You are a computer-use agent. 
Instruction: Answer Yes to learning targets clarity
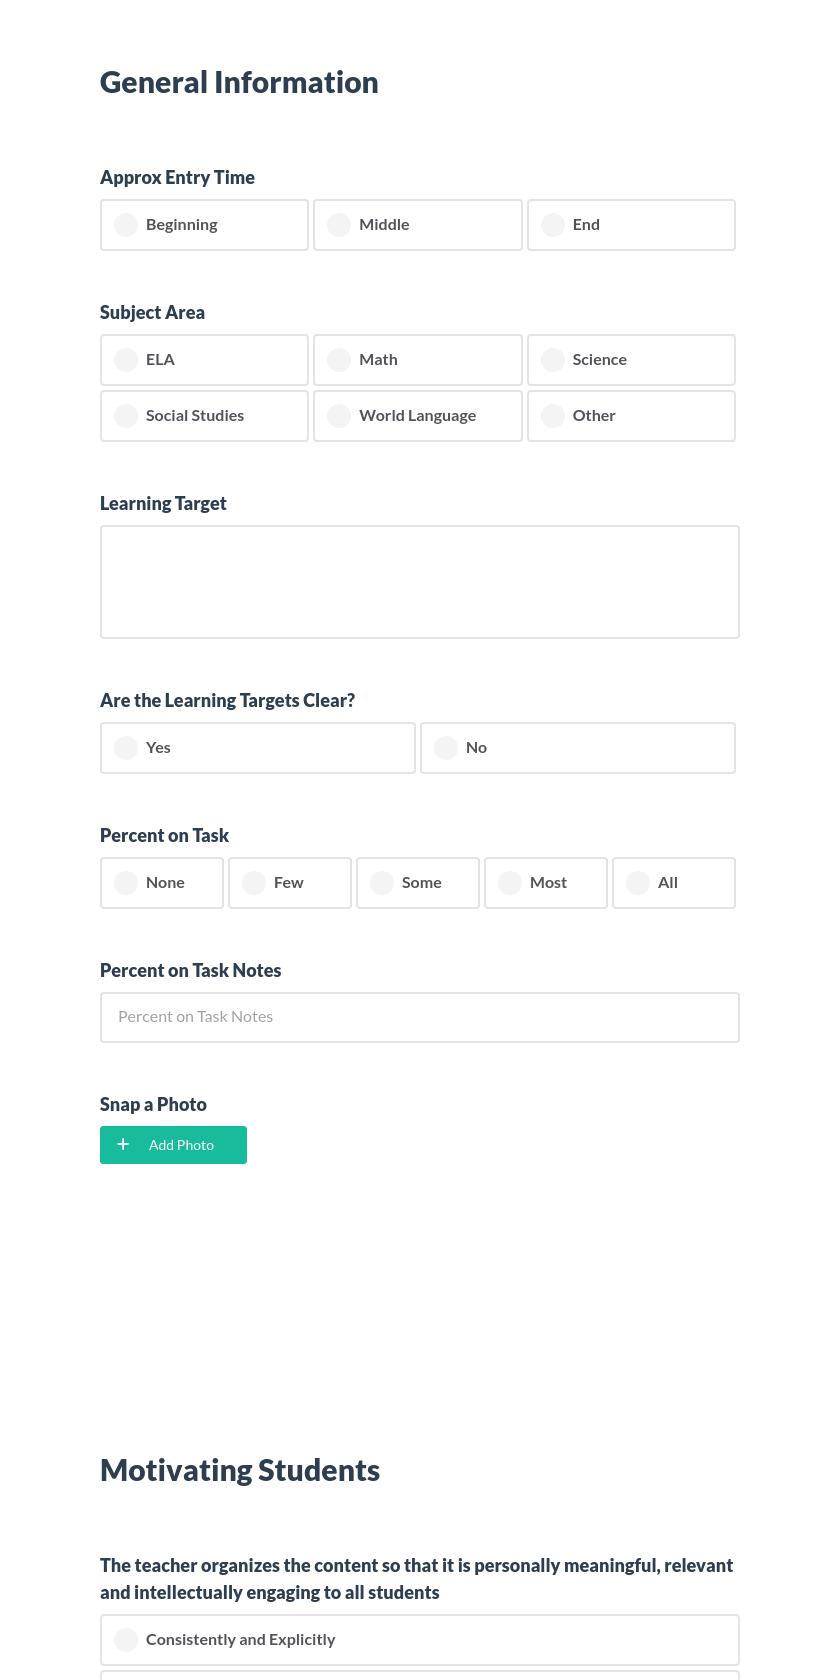pos(257,747)
